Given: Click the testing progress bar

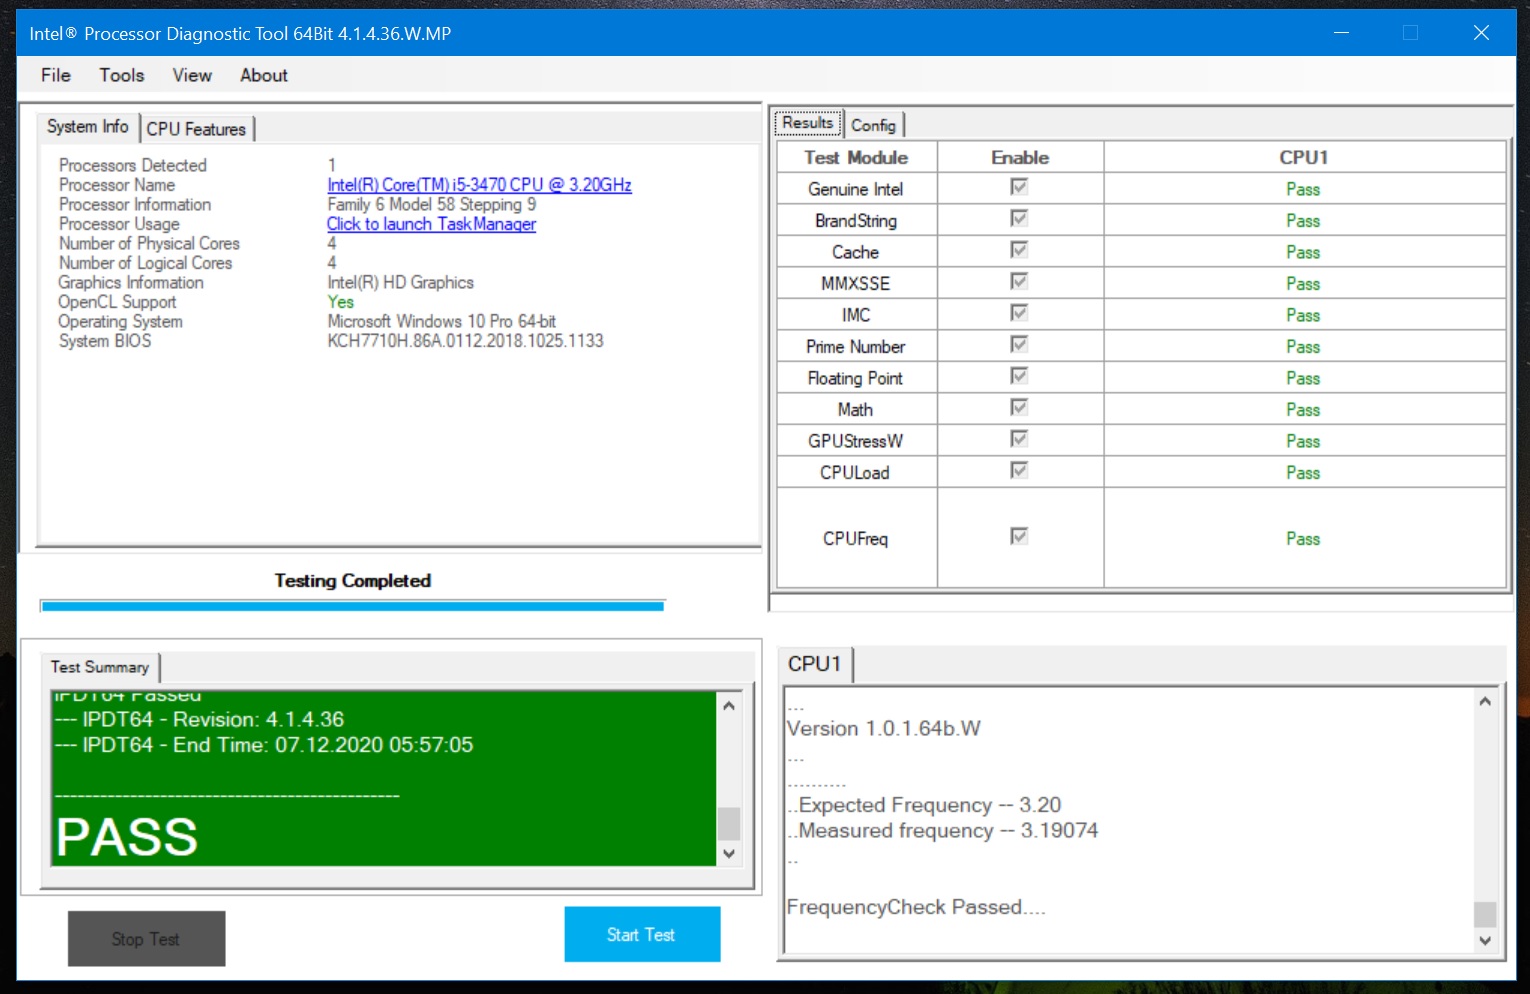Looking at the screenshot, I should tap(352, 606).
